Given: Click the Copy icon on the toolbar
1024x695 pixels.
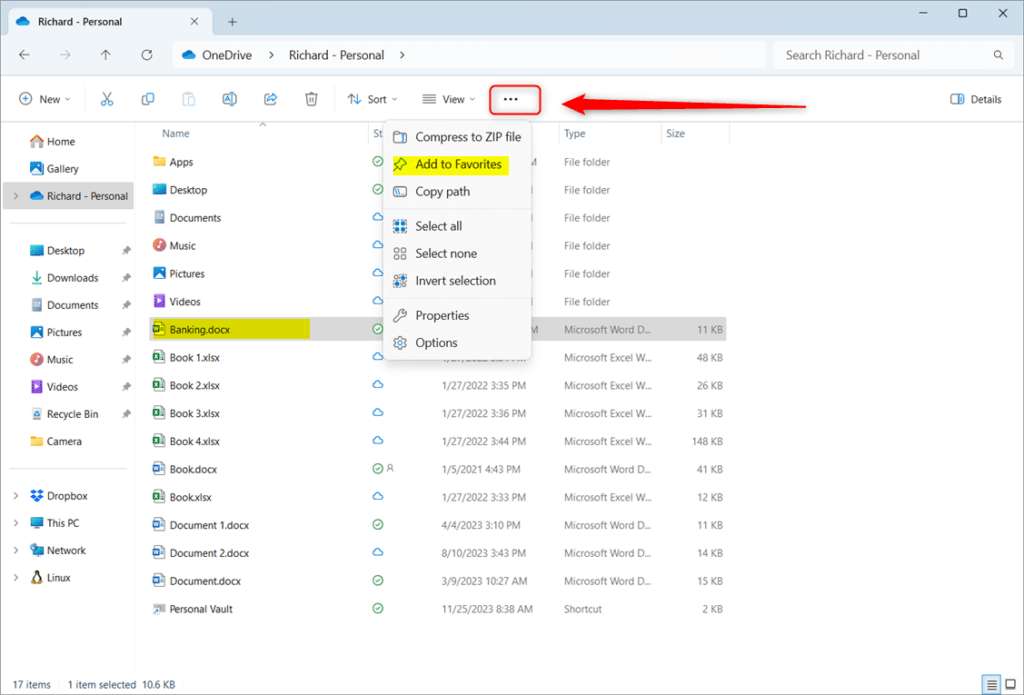Looking at the screenshot, I should (x=148, y=99).
